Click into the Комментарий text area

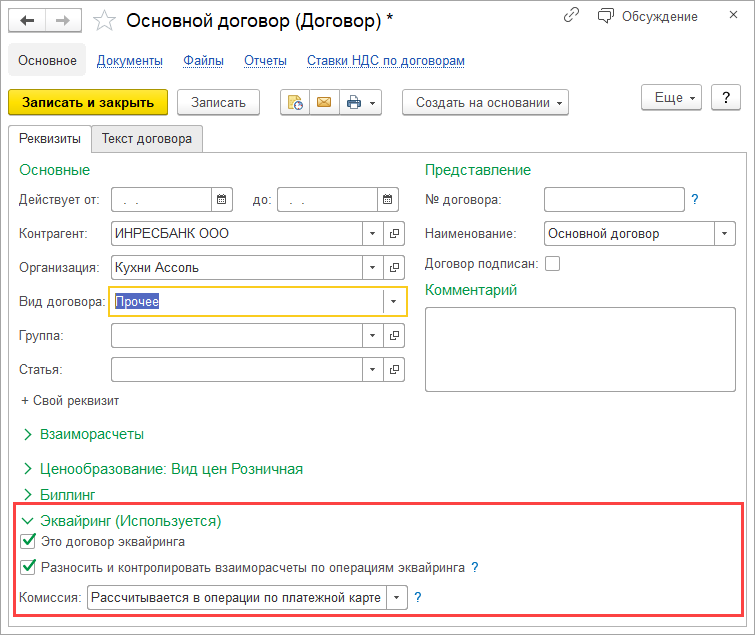[580, 350]
